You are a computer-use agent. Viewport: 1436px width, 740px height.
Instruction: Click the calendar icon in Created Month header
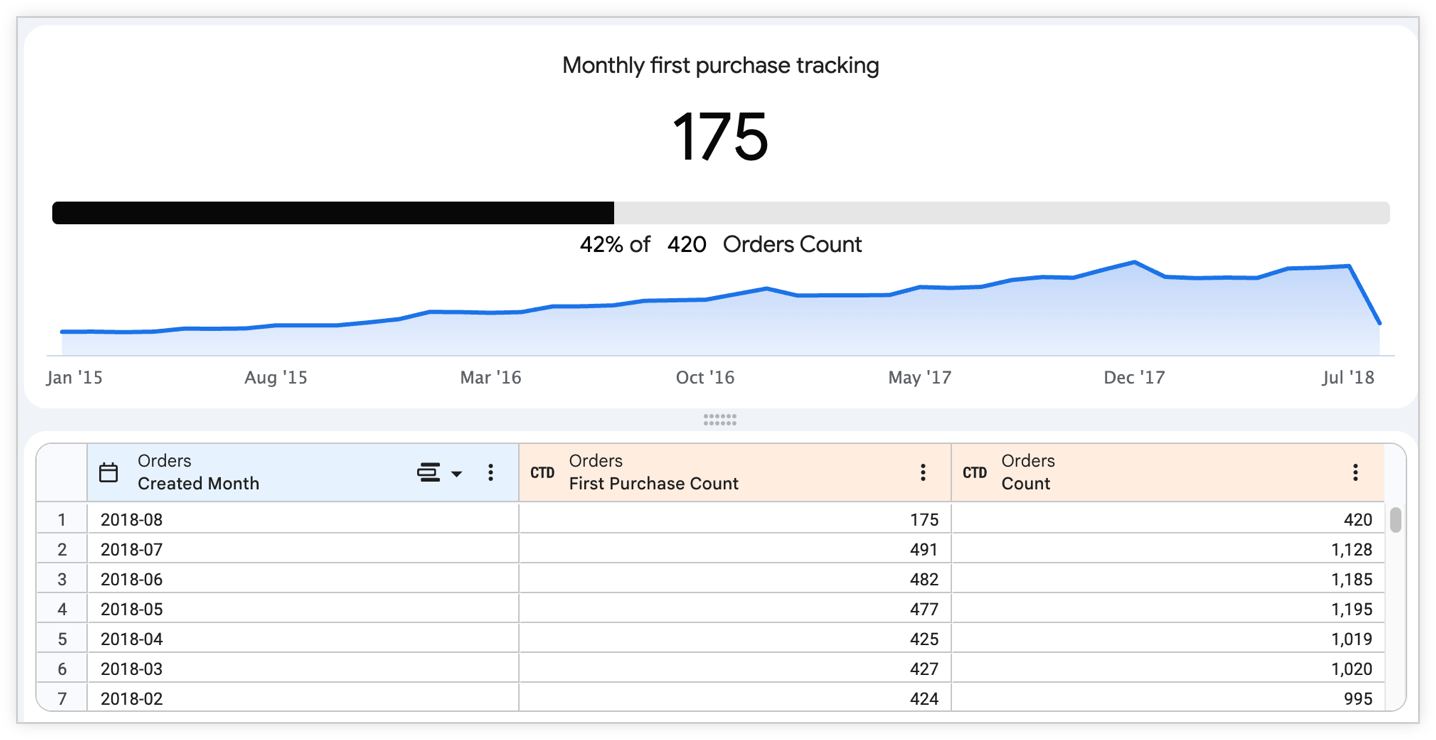click(x=109, y=473)
